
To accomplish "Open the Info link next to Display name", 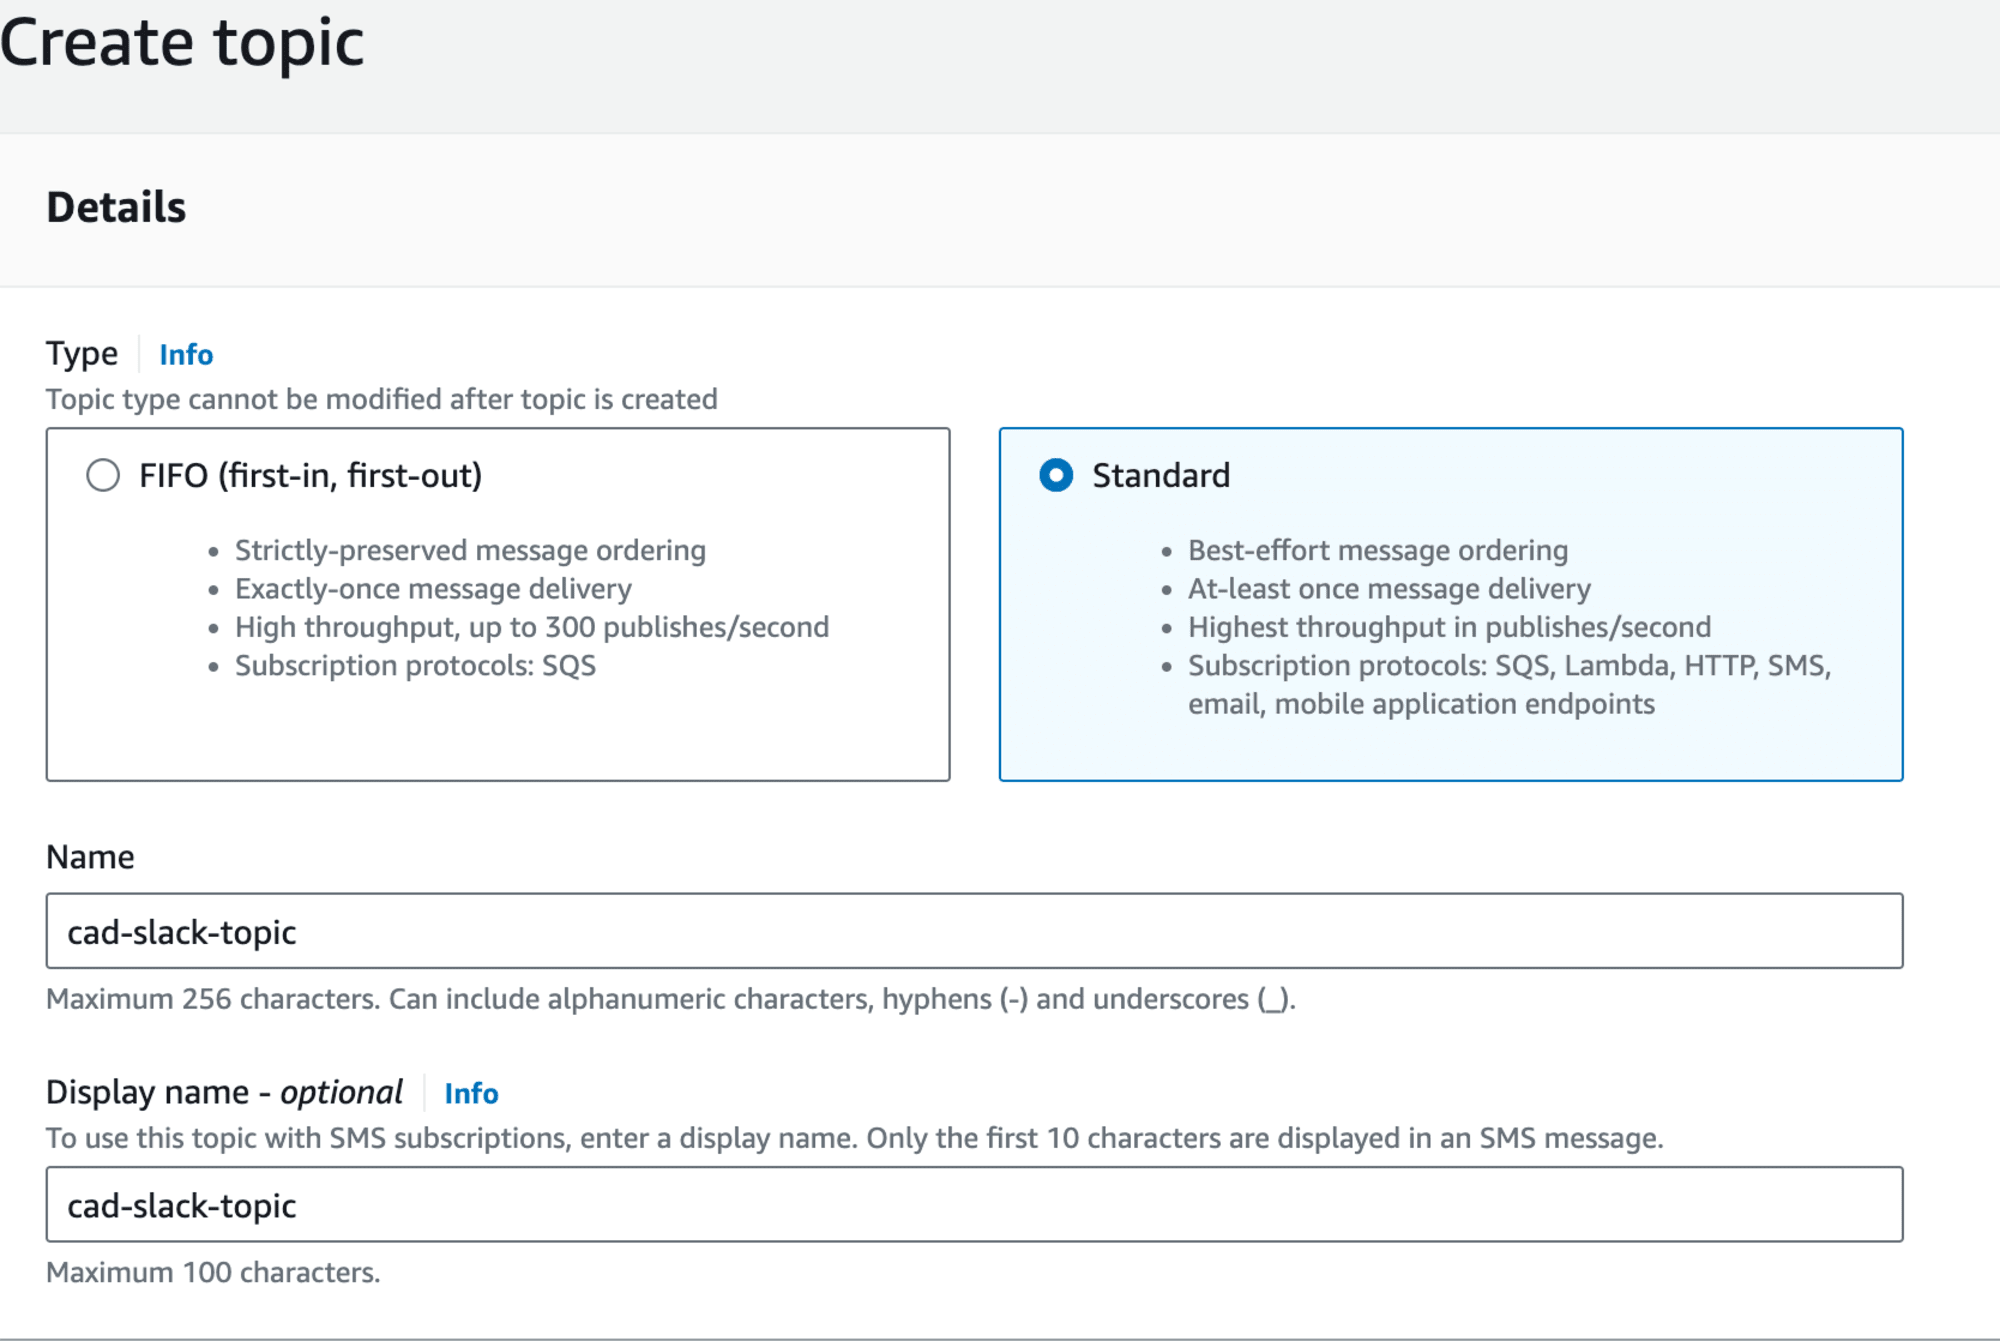I will (x=471, y=1093).
